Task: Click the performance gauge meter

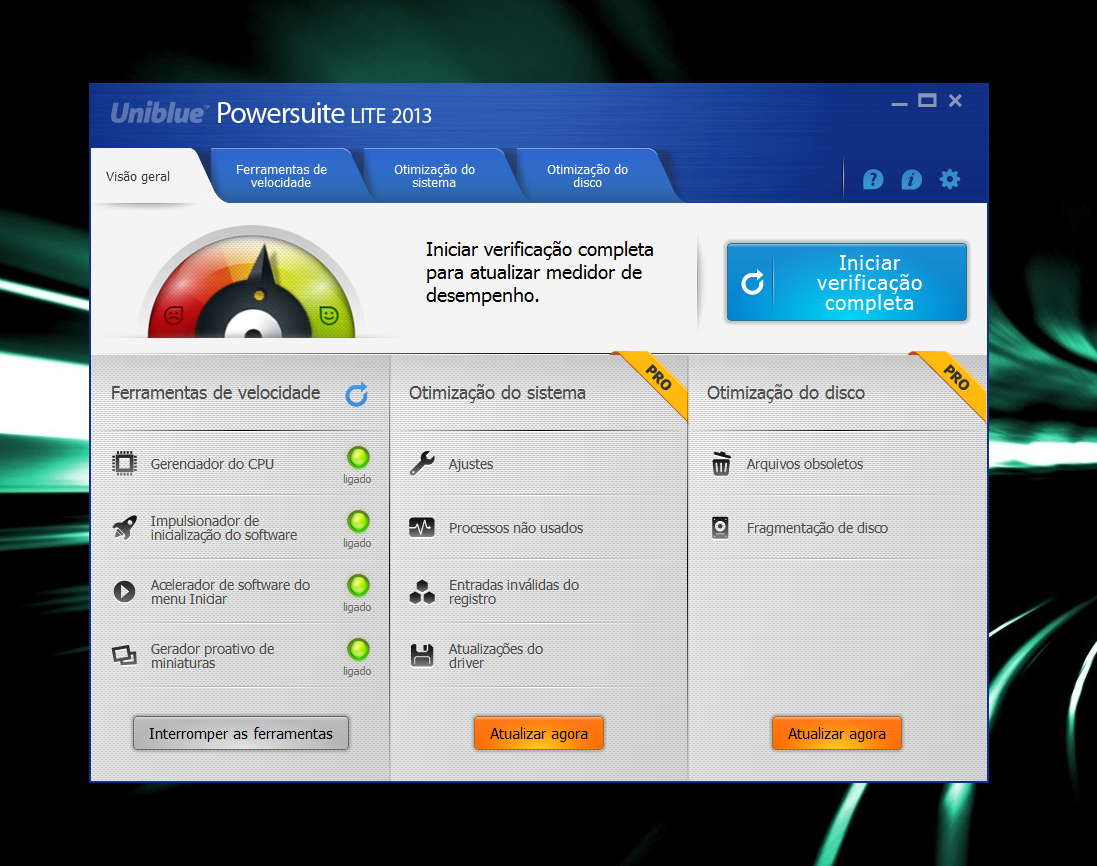Action: (x=252, y=282)
